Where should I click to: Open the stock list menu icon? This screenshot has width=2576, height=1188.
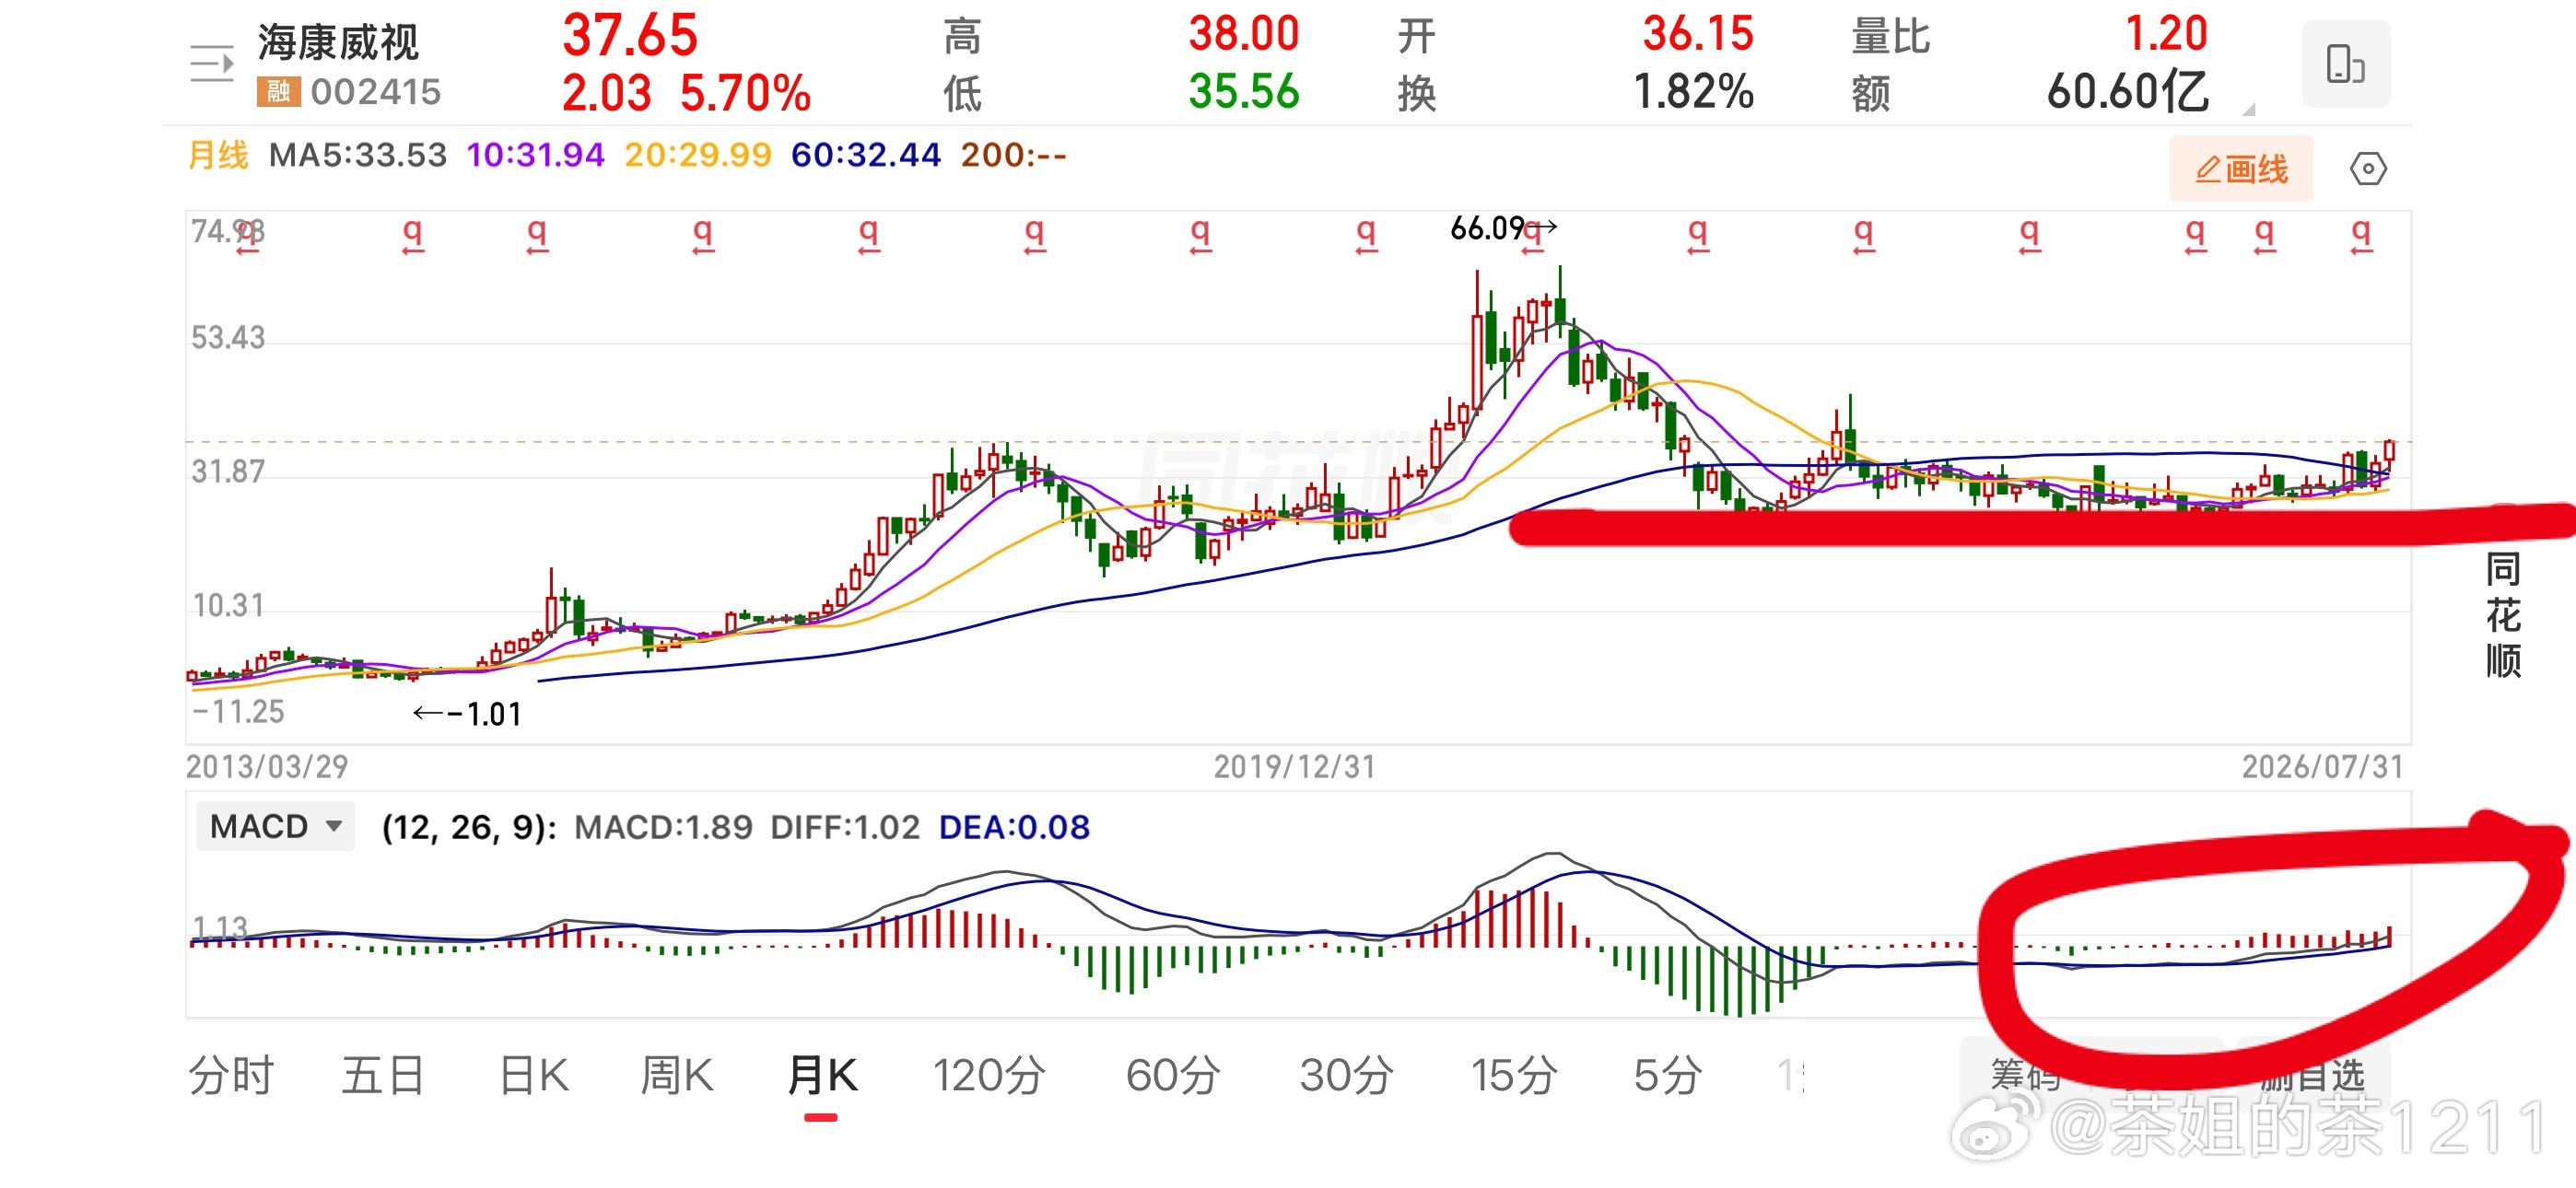[212, 64]
